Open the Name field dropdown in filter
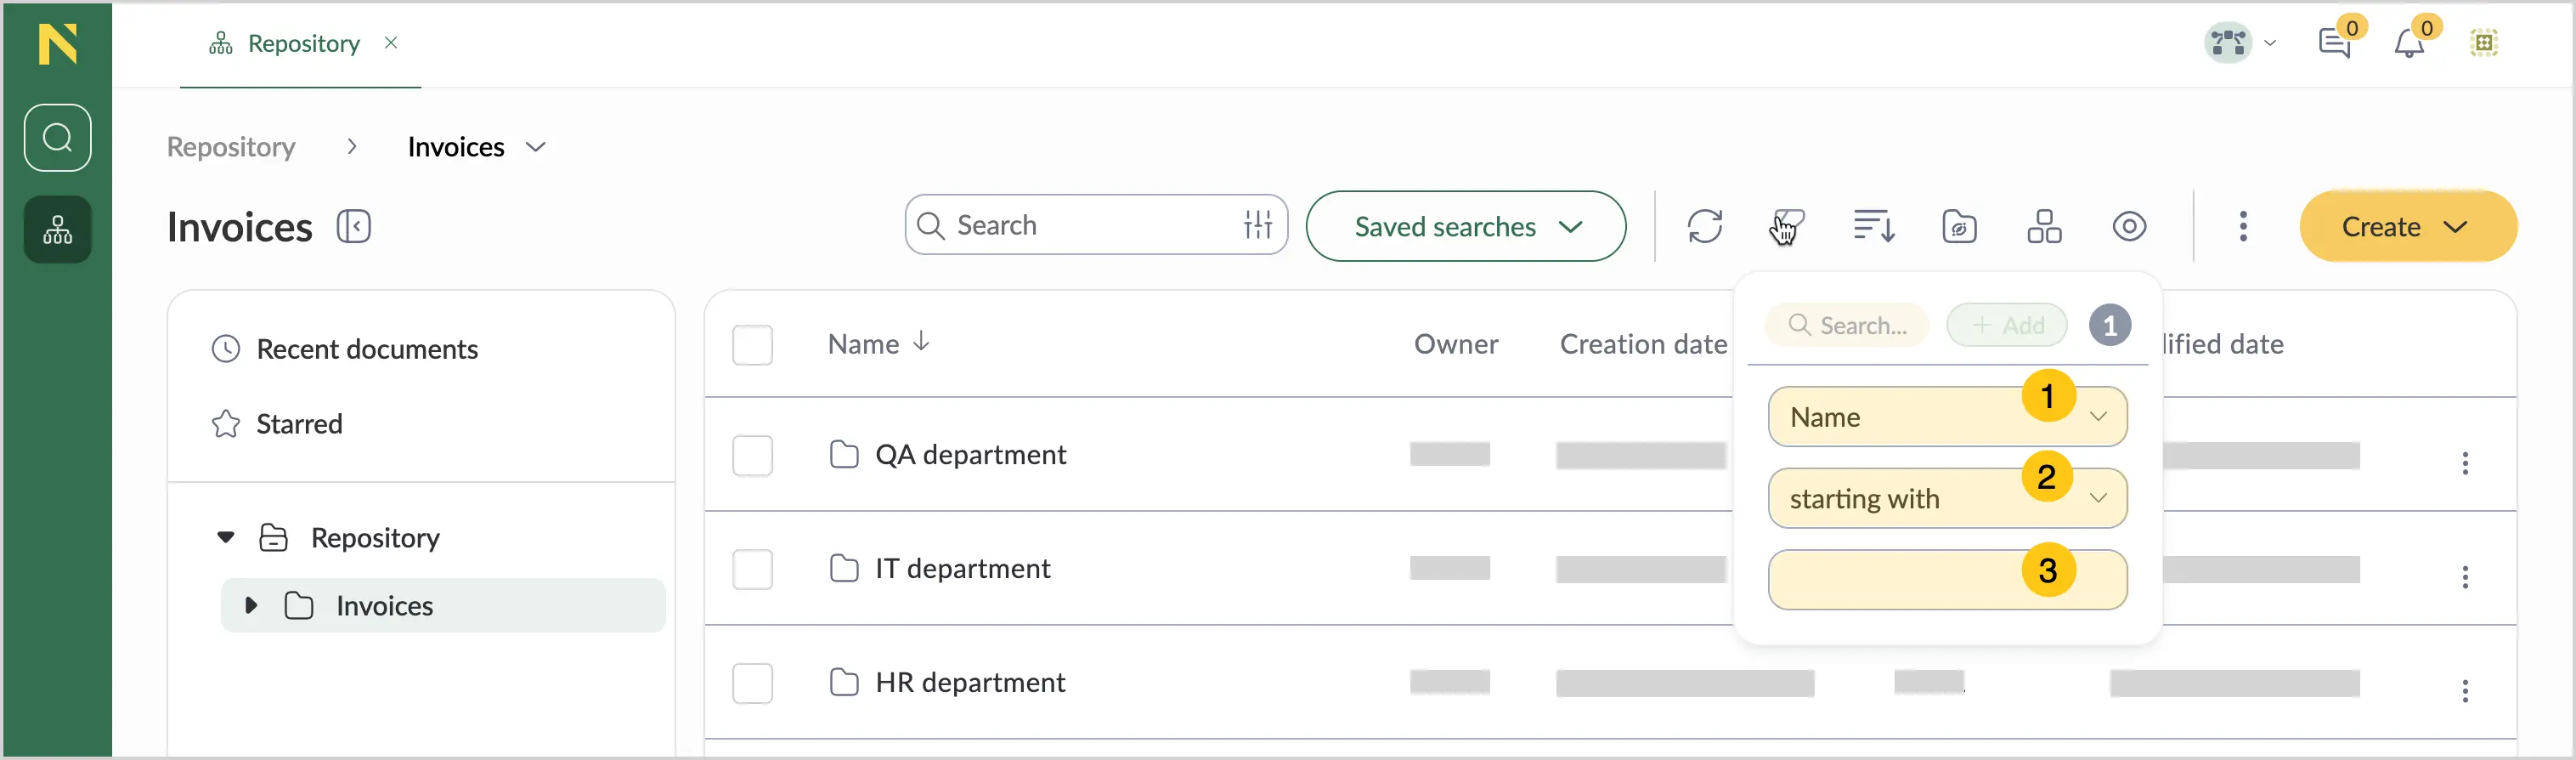This screenshot has height=760, width=2576. point(1947,417)
